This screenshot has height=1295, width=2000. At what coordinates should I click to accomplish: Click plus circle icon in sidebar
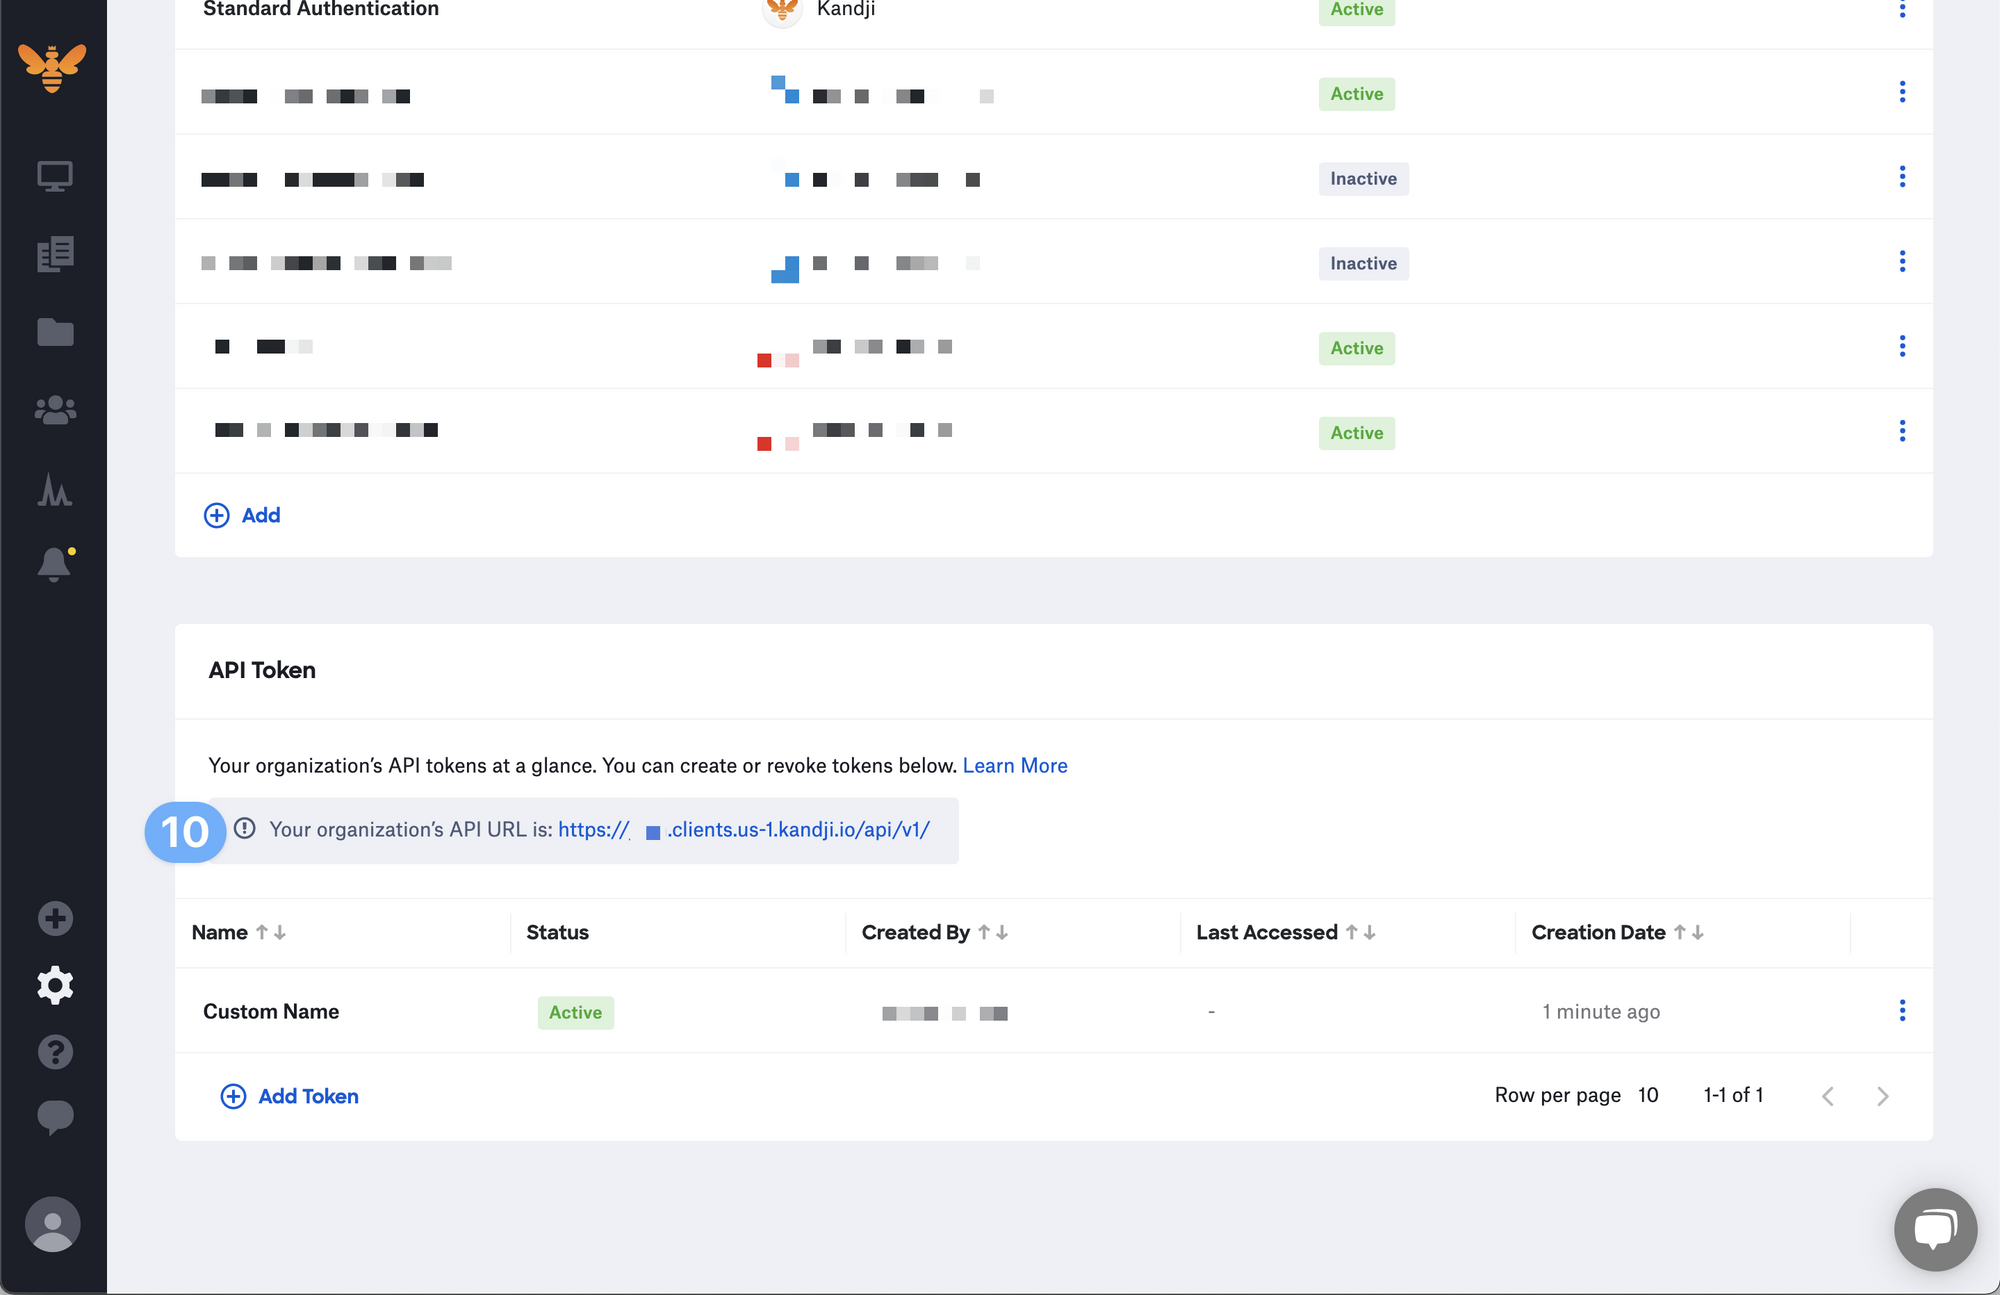pyautogui.click(x=55, y=918)
